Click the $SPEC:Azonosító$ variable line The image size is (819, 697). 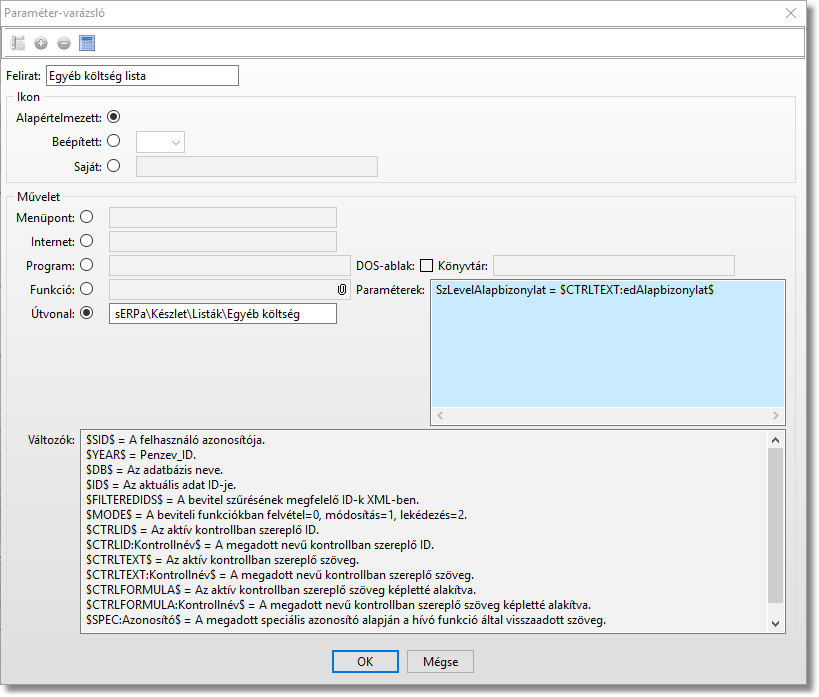tap(346, 620)
